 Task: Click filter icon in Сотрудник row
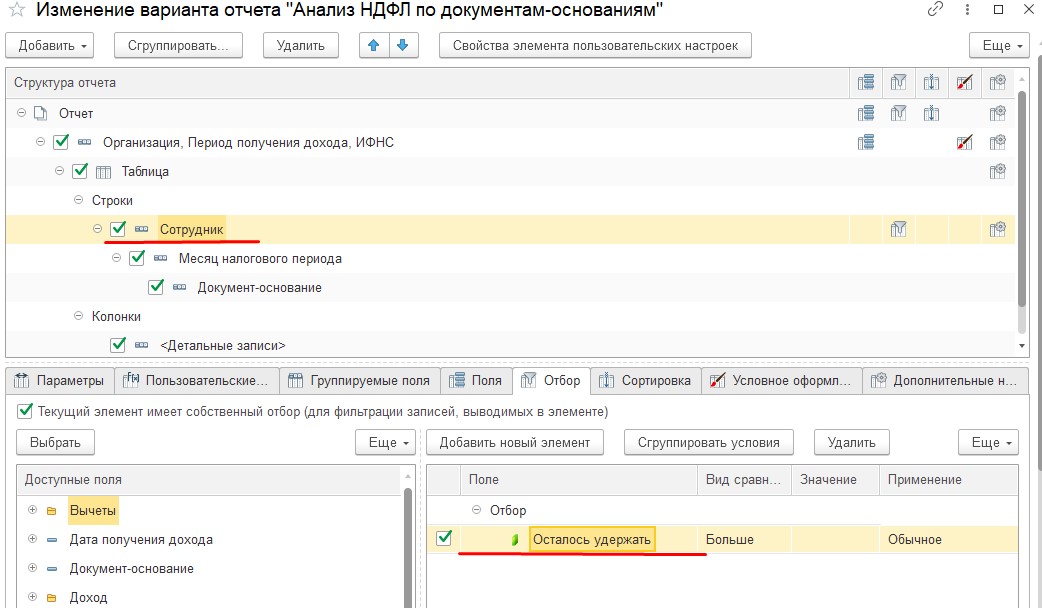(x=898, y=229)
